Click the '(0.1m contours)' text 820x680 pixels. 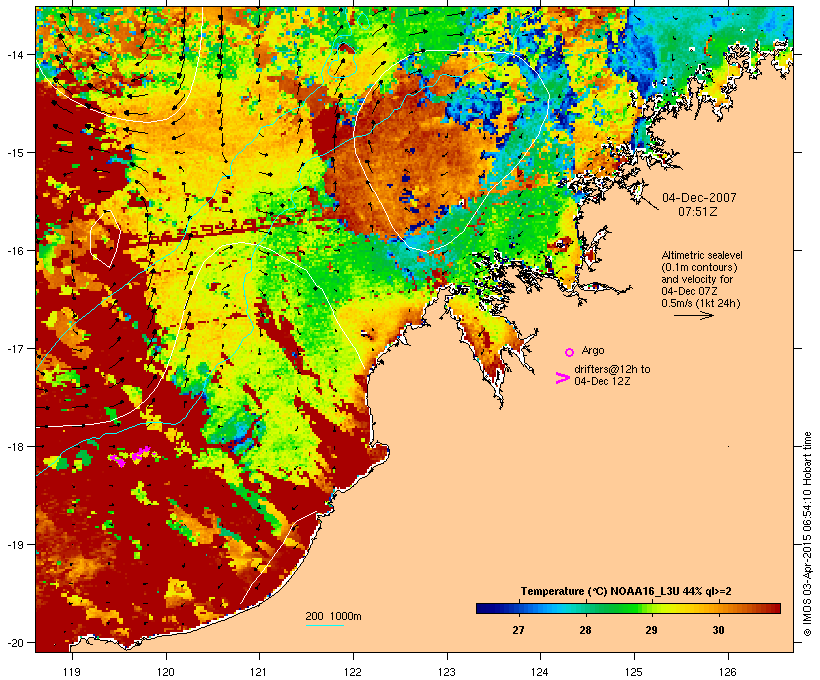pos(699,267)
